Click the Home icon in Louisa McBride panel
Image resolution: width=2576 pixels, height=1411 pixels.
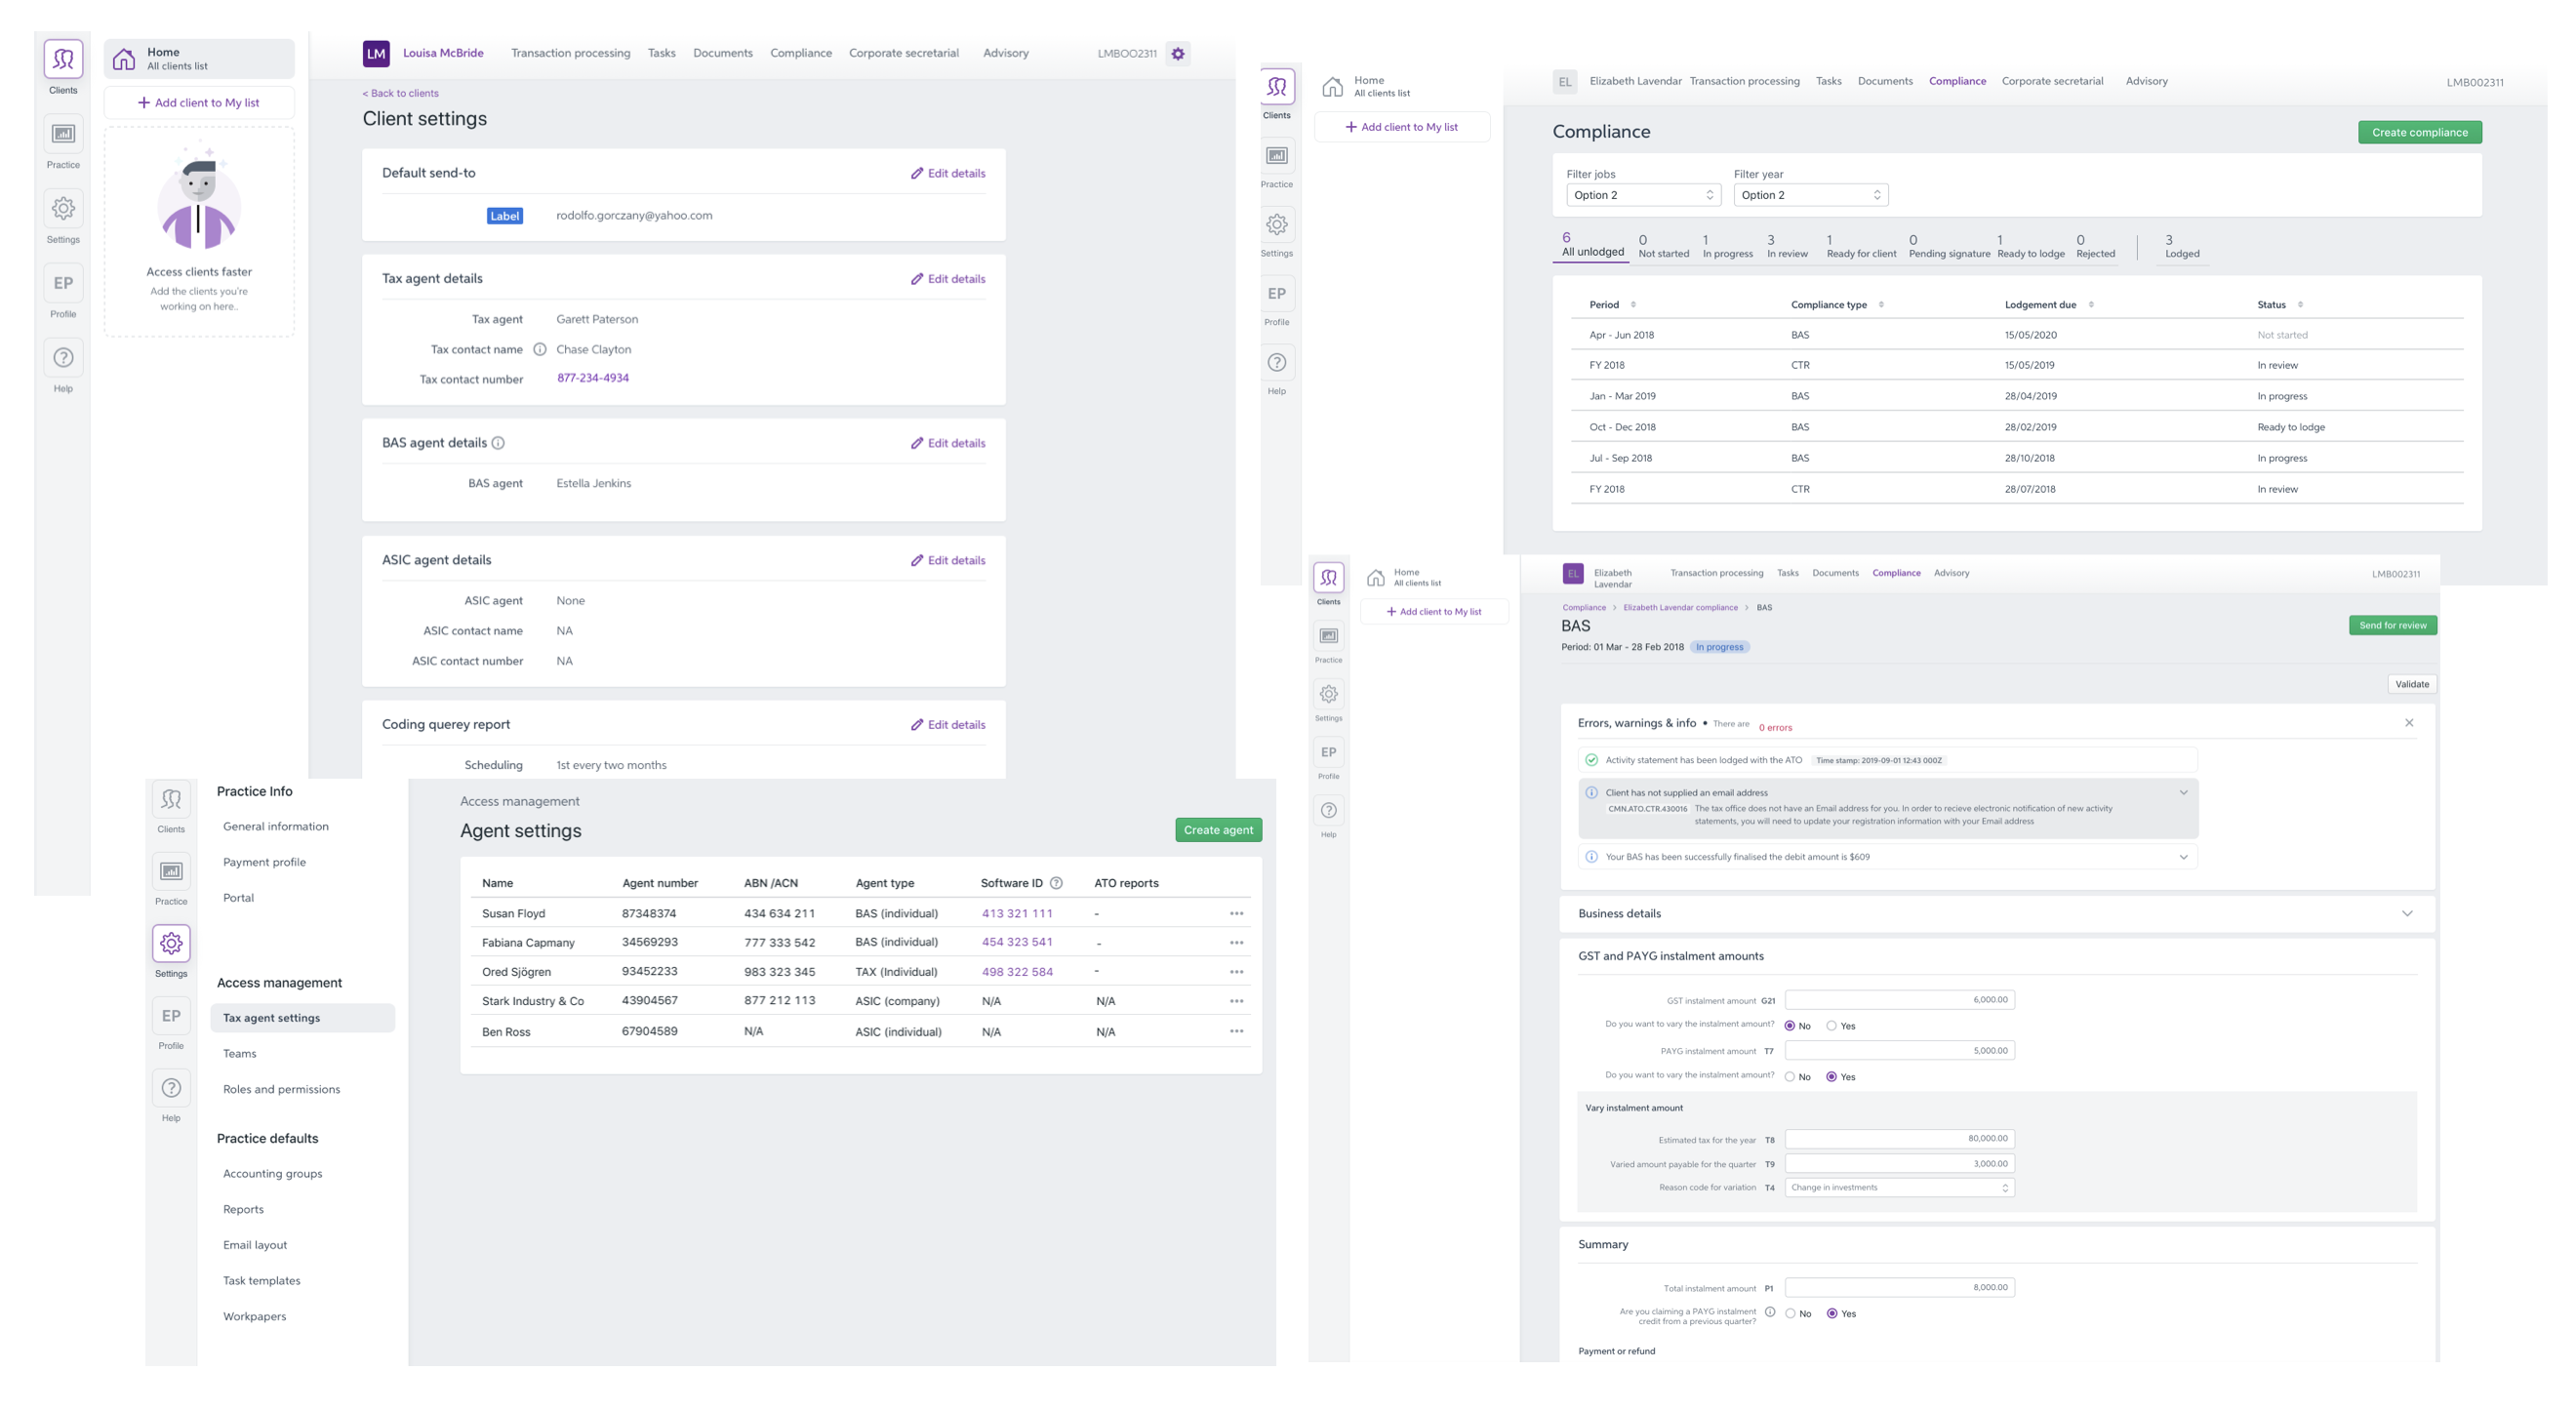click(124, 59)
